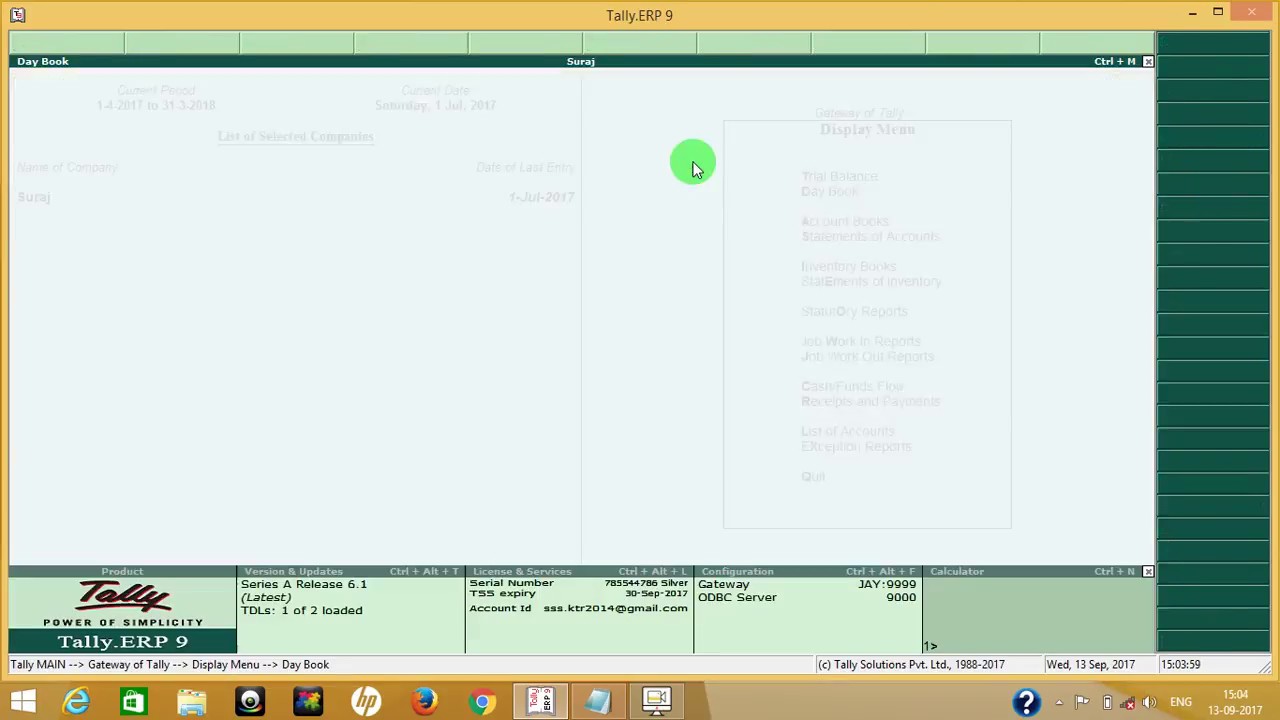Open License & Services panel header
The height and width of the screenshot is (720, 1280).
point(579,572)
